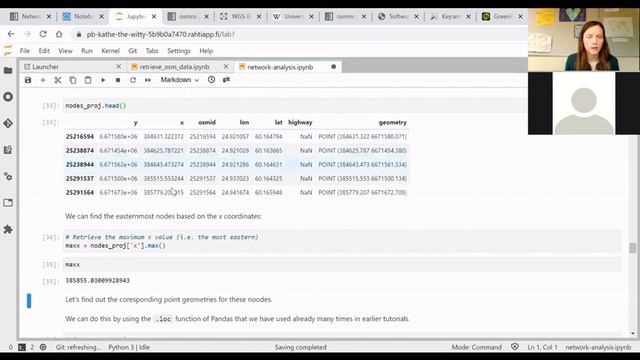
Task: Click the git button in the notebook toolbar
Action: tap(226, 80)
